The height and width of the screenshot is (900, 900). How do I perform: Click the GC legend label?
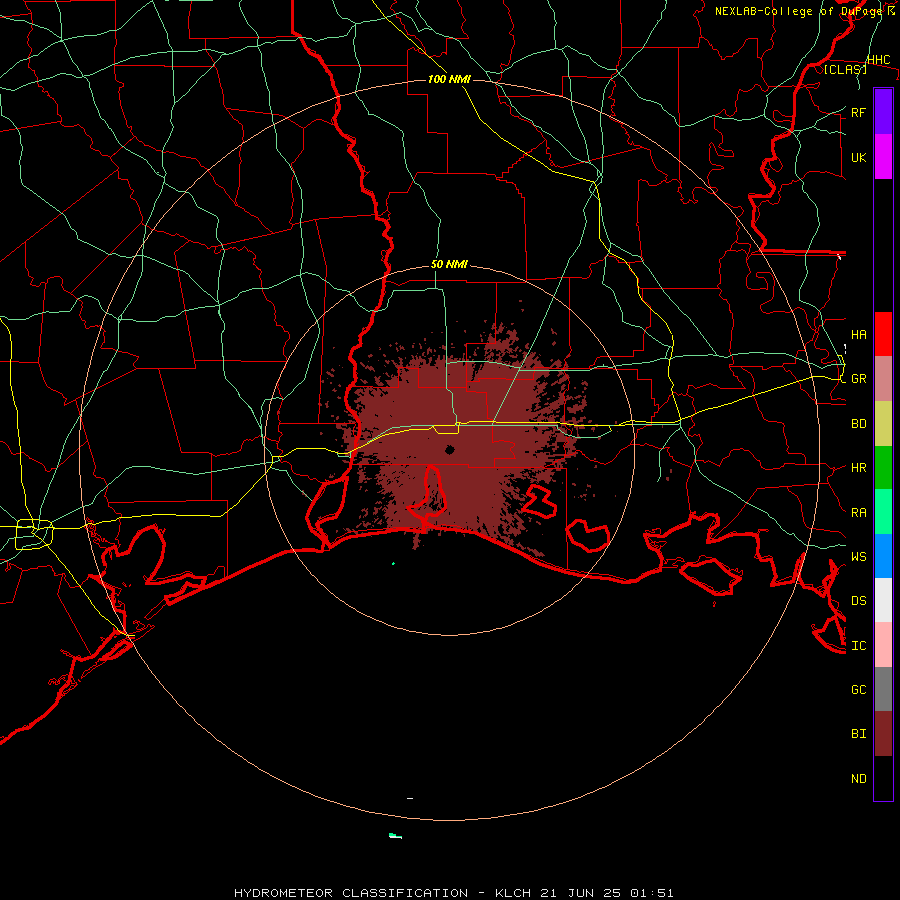pyautogui.click(x=858, y=689)
